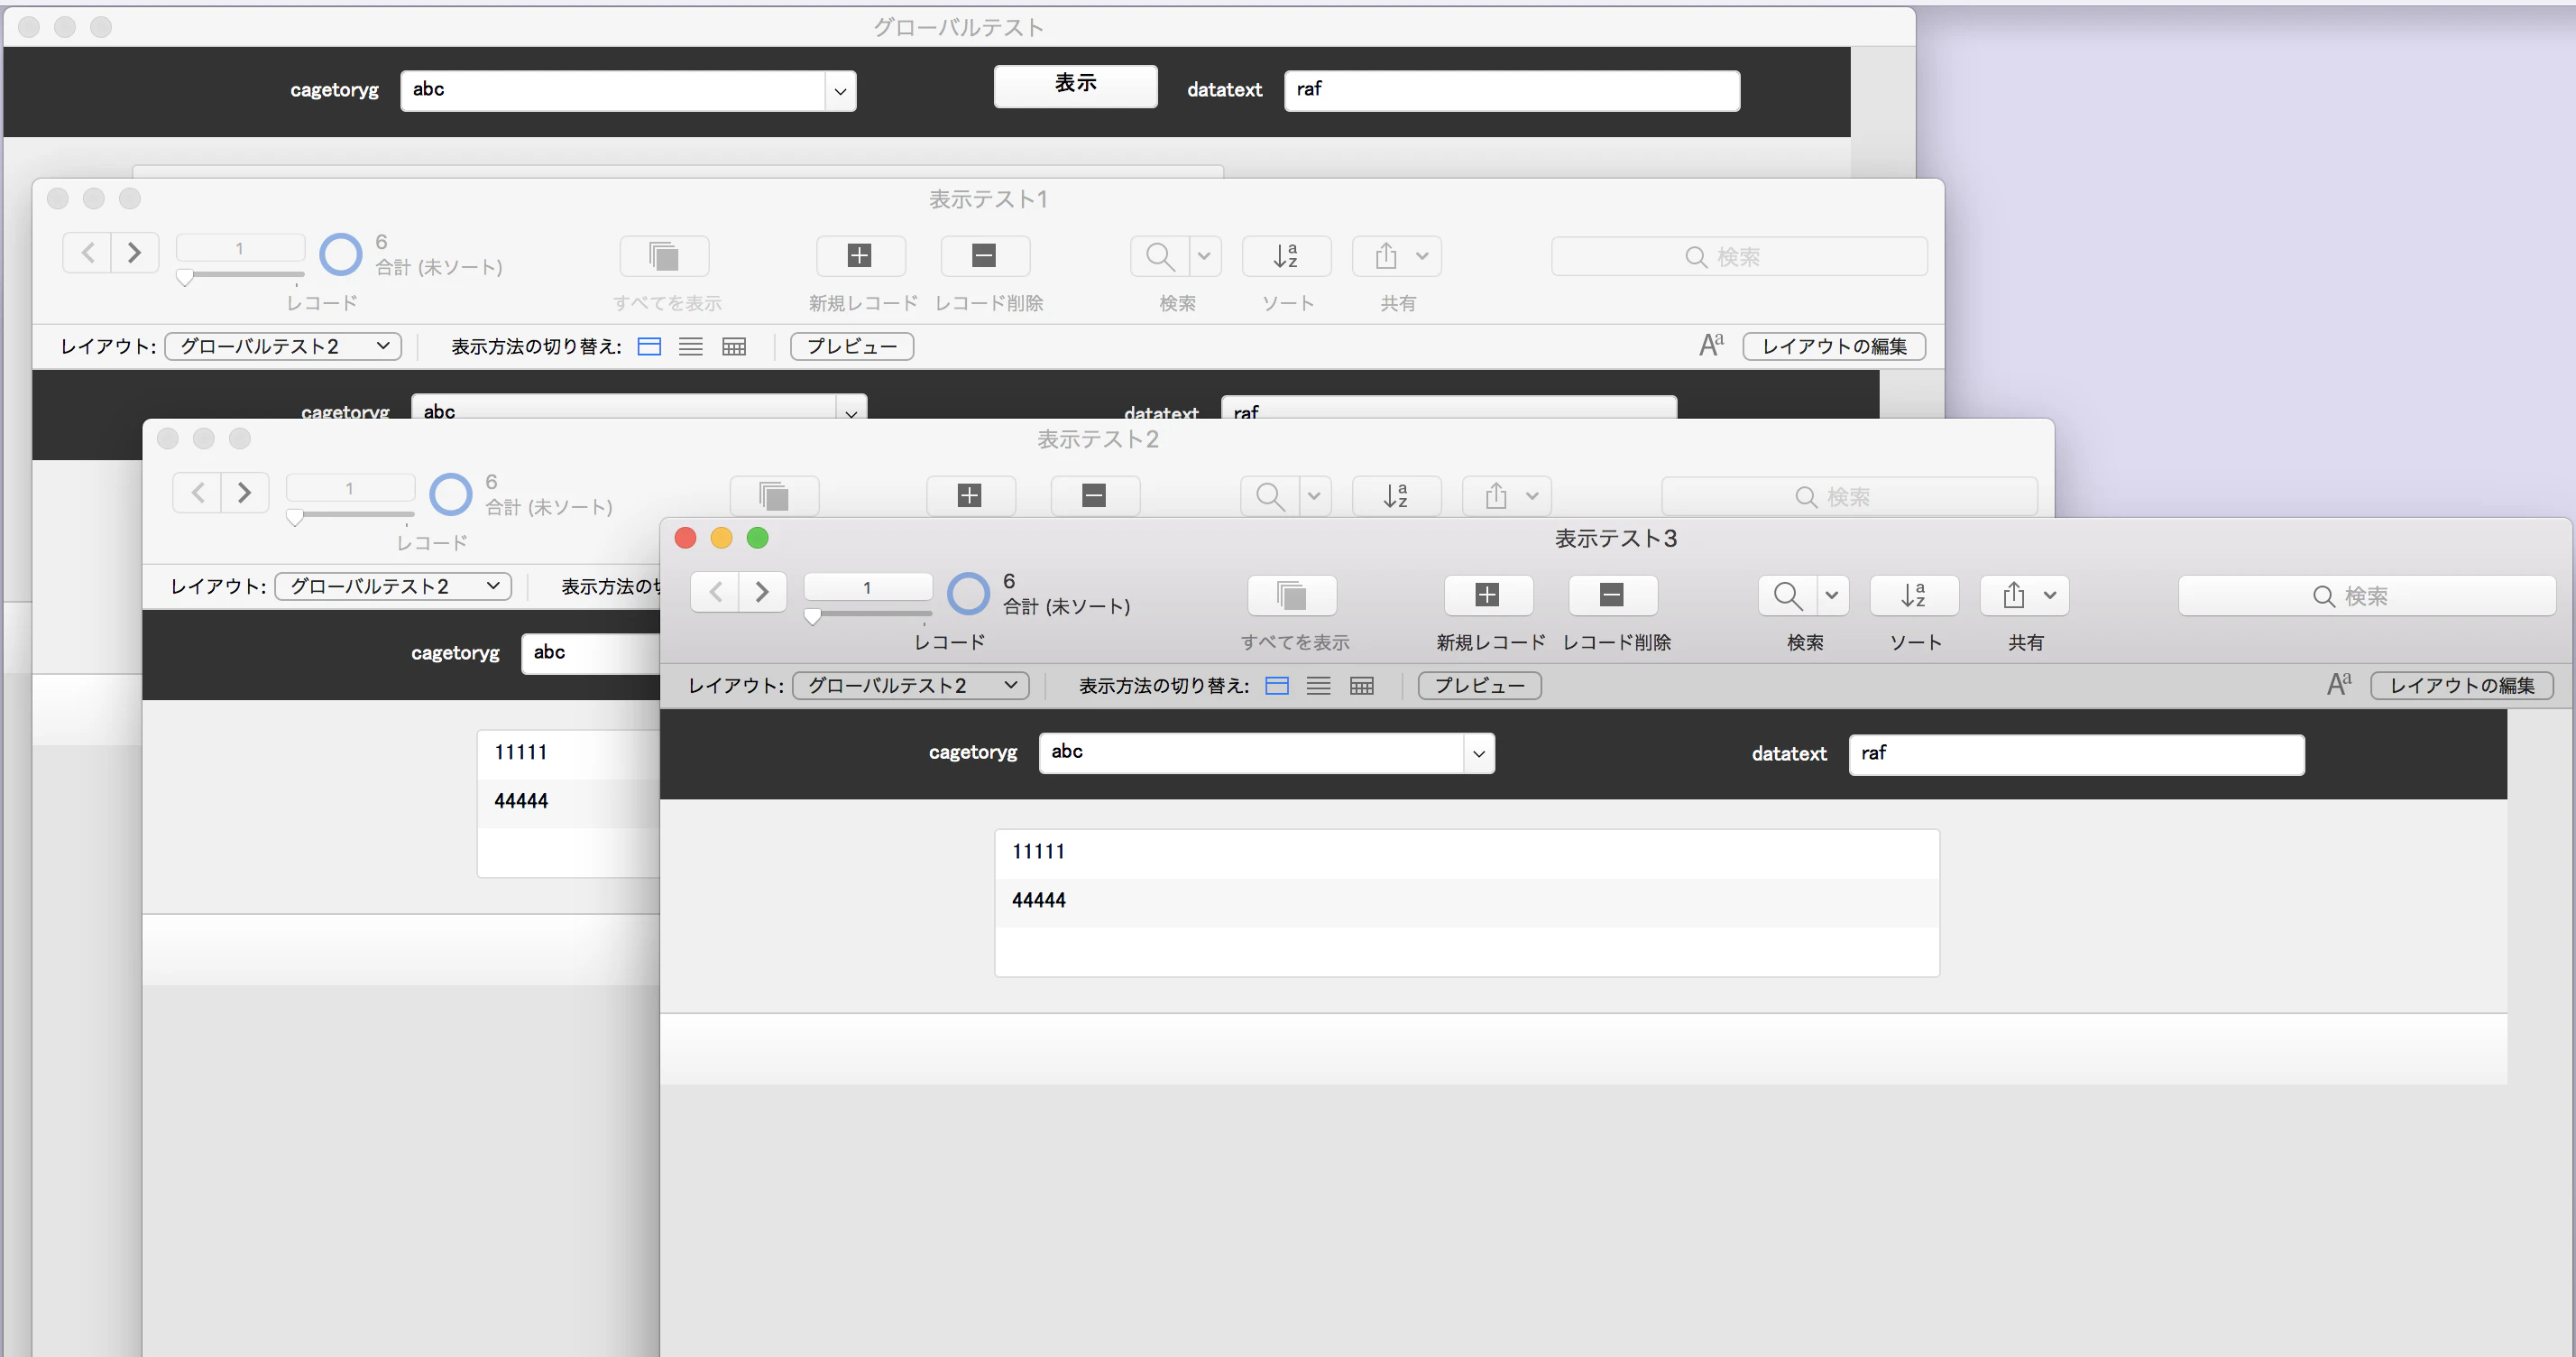Select row 11111 in 表示テスト2
The height and width of the screenshot is (1357, 2576).
(x=569, y=753)
